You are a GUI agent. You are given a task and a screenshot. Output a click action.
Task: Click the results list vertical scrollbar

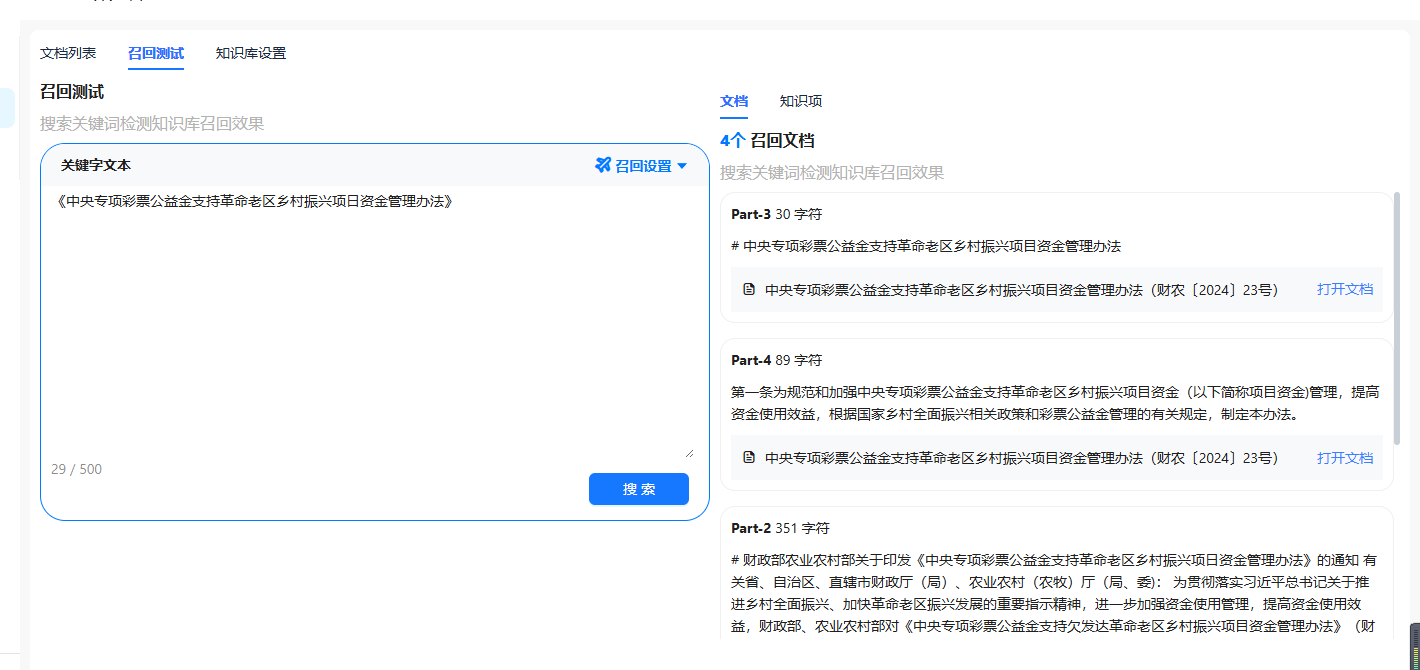pyautogui.click(x=1396, y=320)
